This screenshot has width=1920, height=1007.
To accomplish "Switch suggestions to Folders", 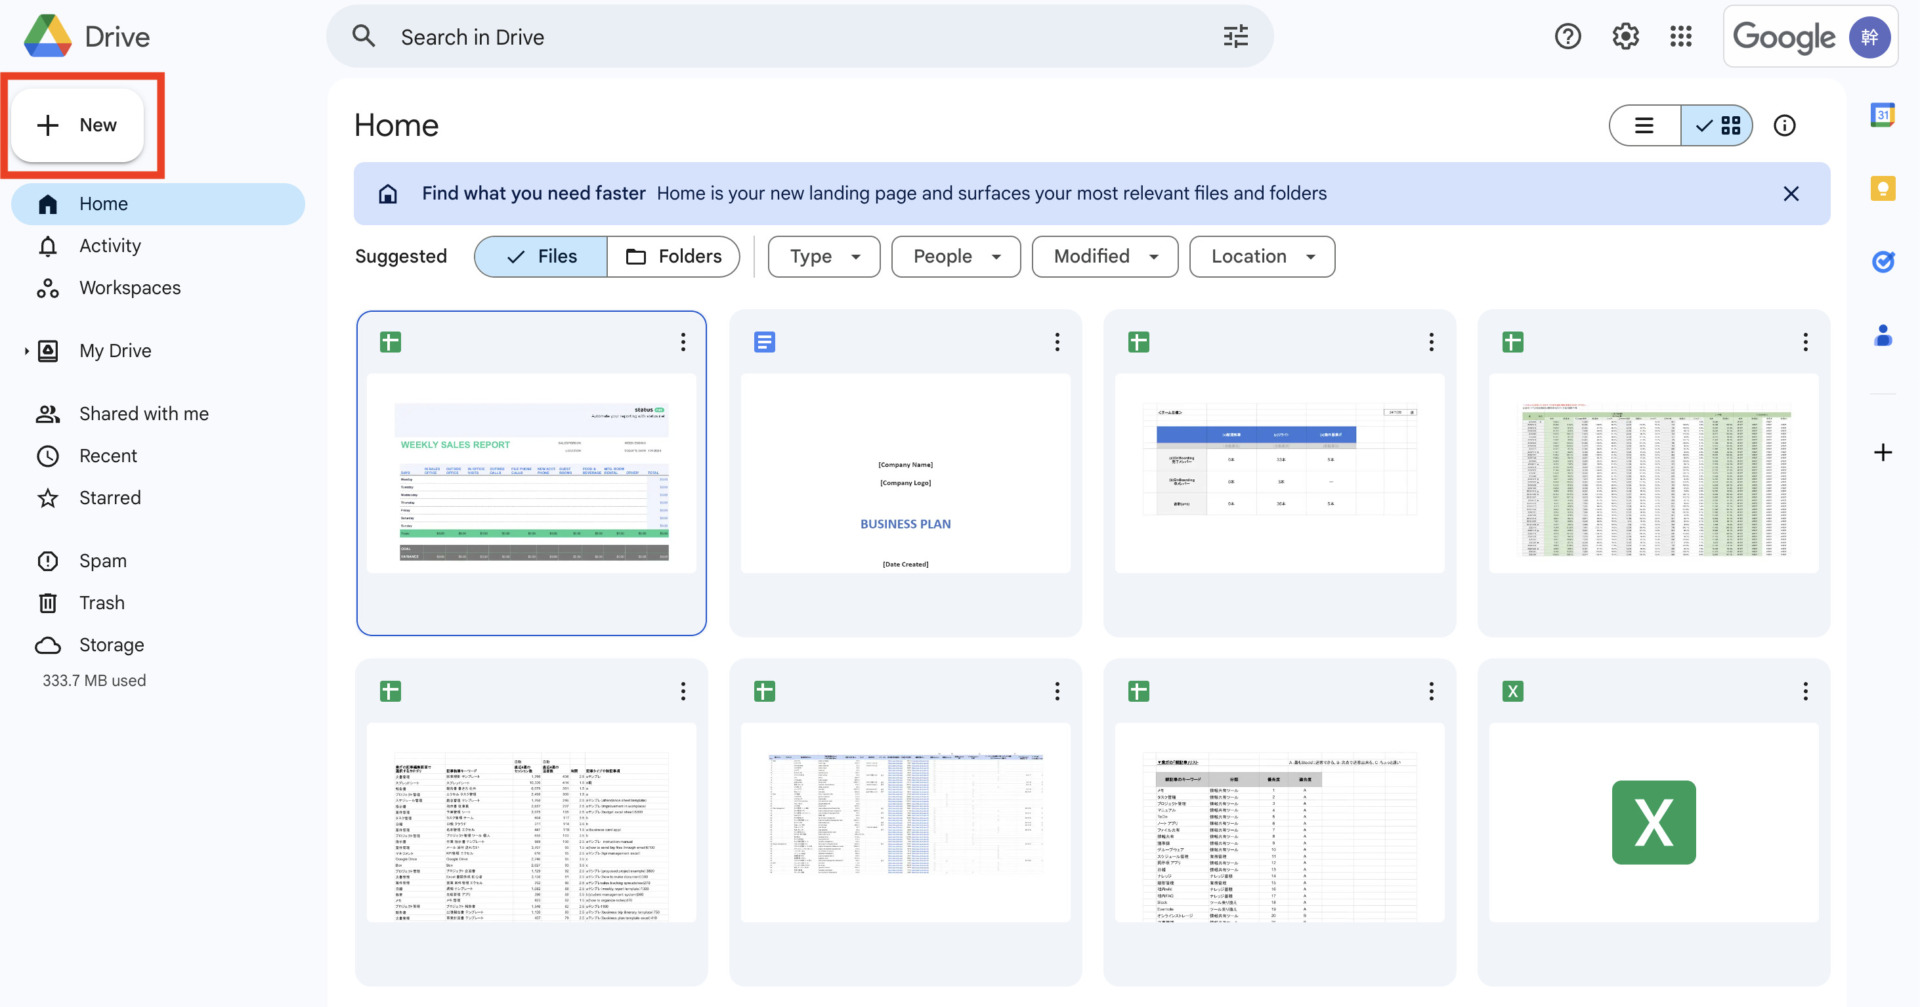I will pyautogui.click(x=673, y=257).
